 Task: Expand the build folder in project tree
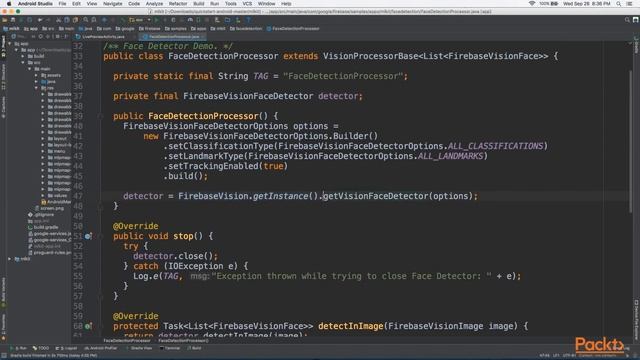23,56
